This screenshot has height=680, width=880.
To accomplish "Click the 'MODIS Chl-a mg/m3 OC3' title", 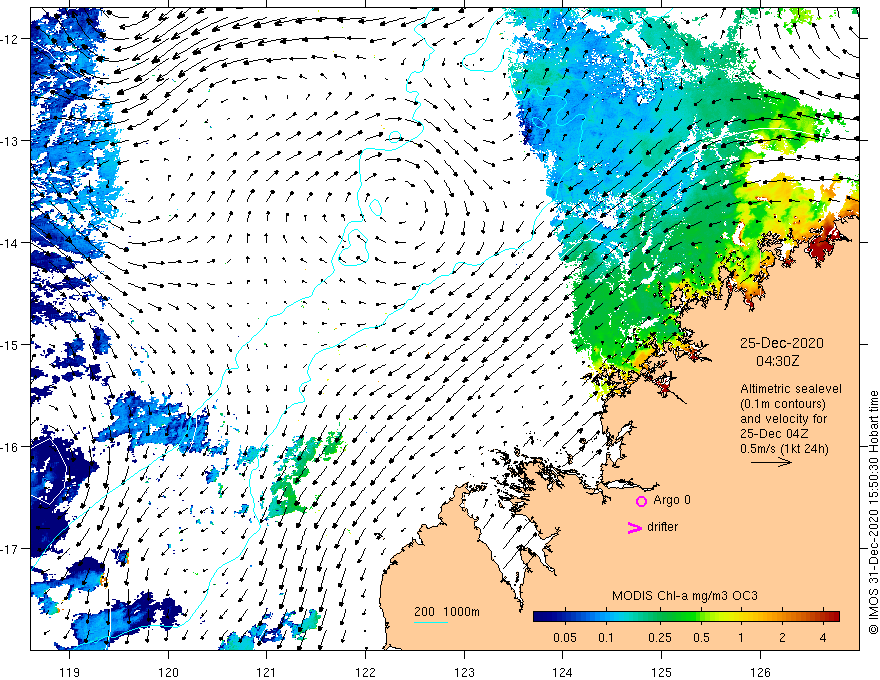I will coord(685,596).
